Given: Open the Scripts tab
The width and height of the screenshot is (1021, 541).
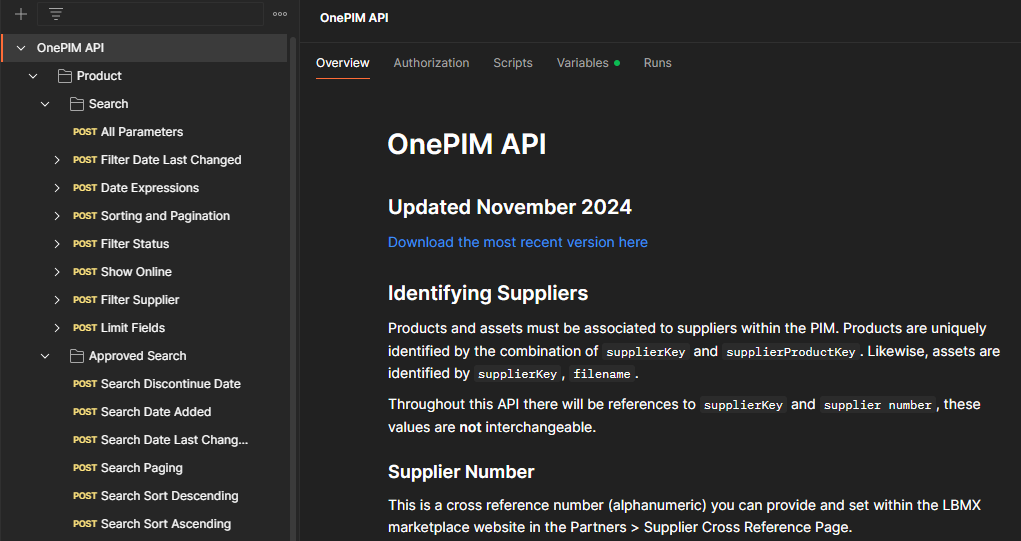Looking at the screenshot, I should point(512,63).
